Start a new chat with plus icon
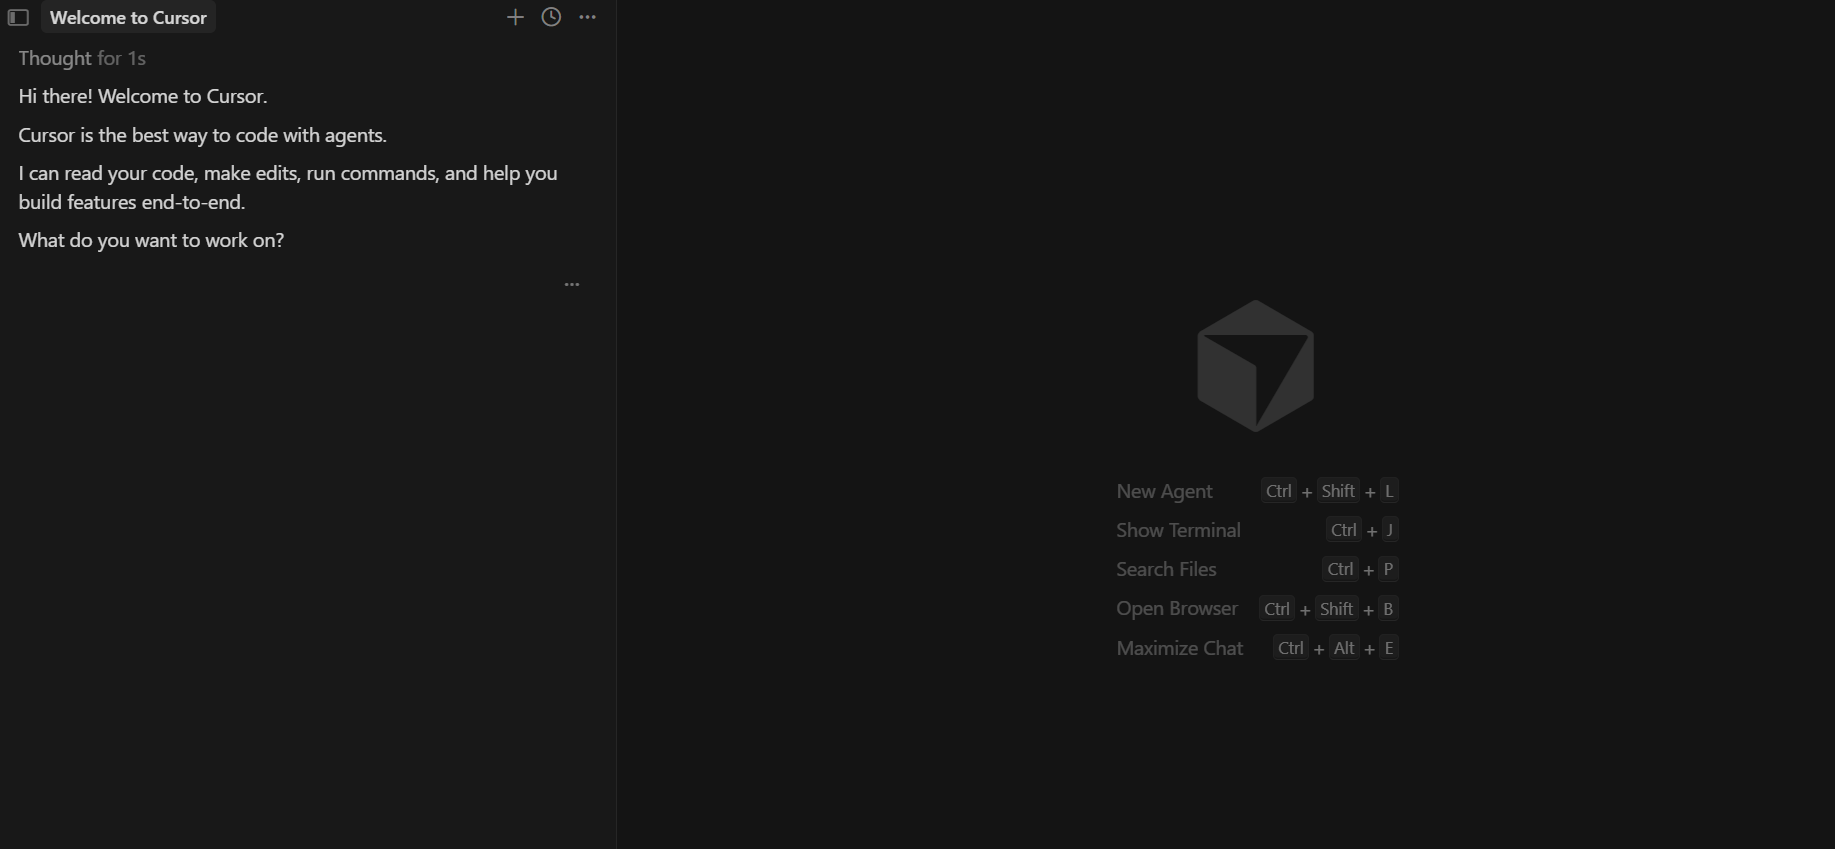Viewport: 1835px width, 849px height. (x=515, y=17)
